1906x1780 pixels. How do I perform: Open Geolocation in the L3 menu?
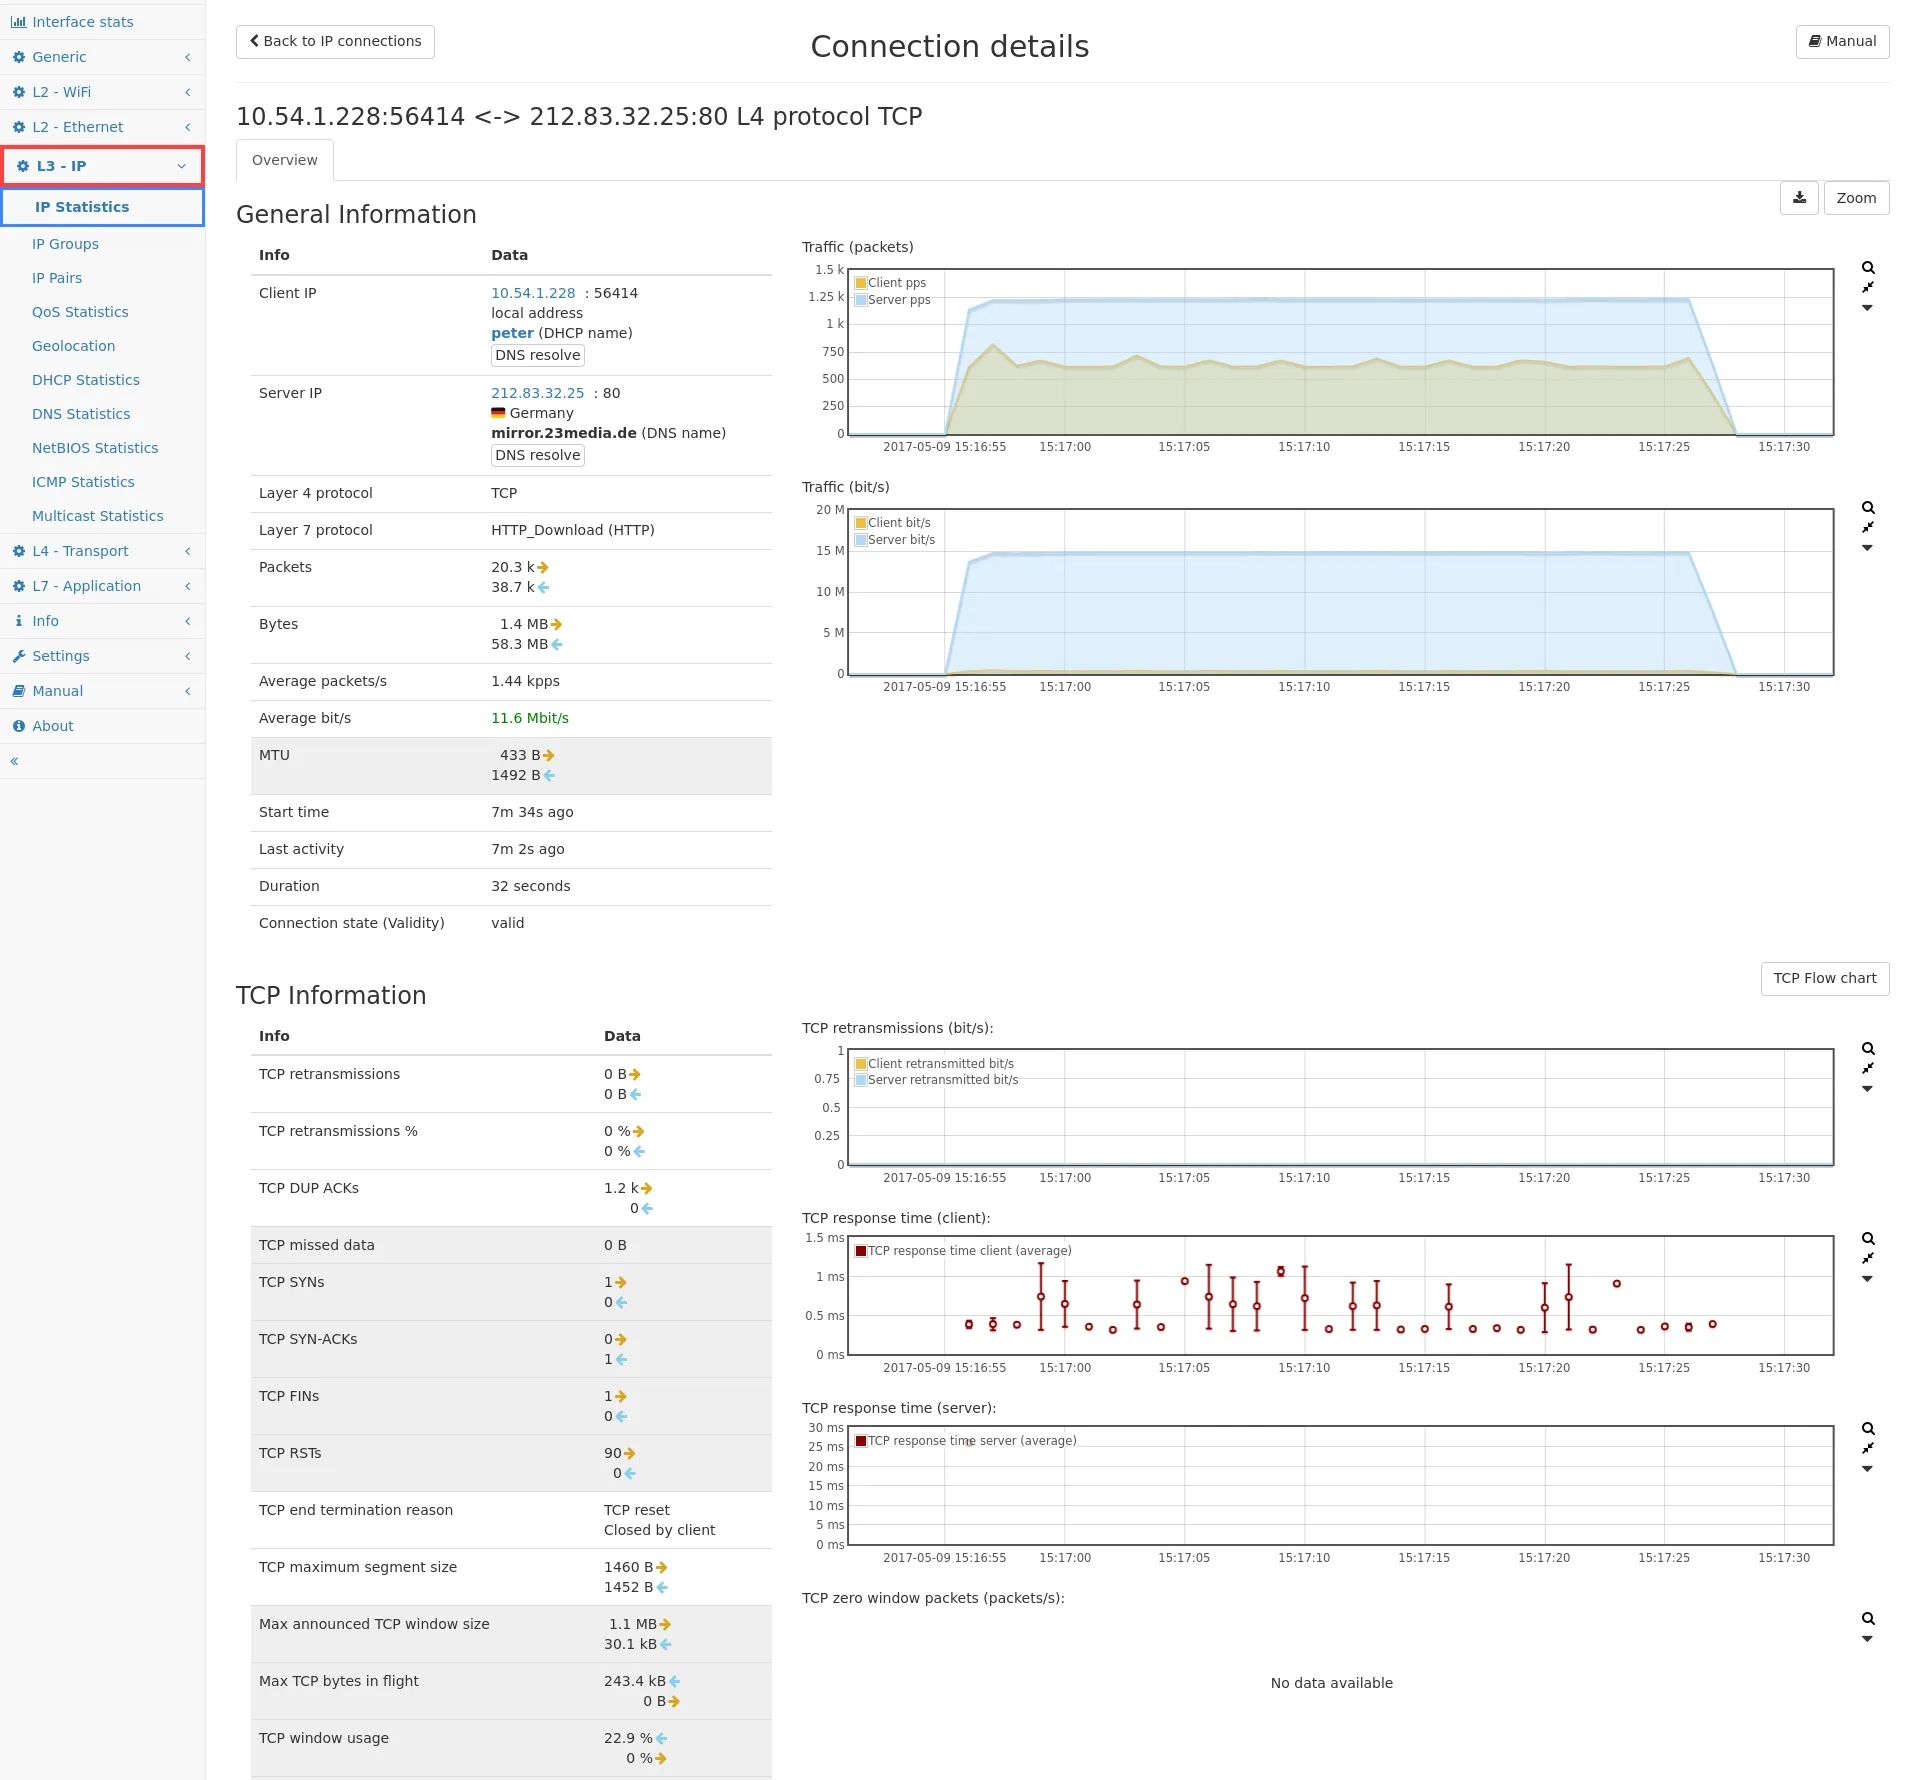point(73,346)
